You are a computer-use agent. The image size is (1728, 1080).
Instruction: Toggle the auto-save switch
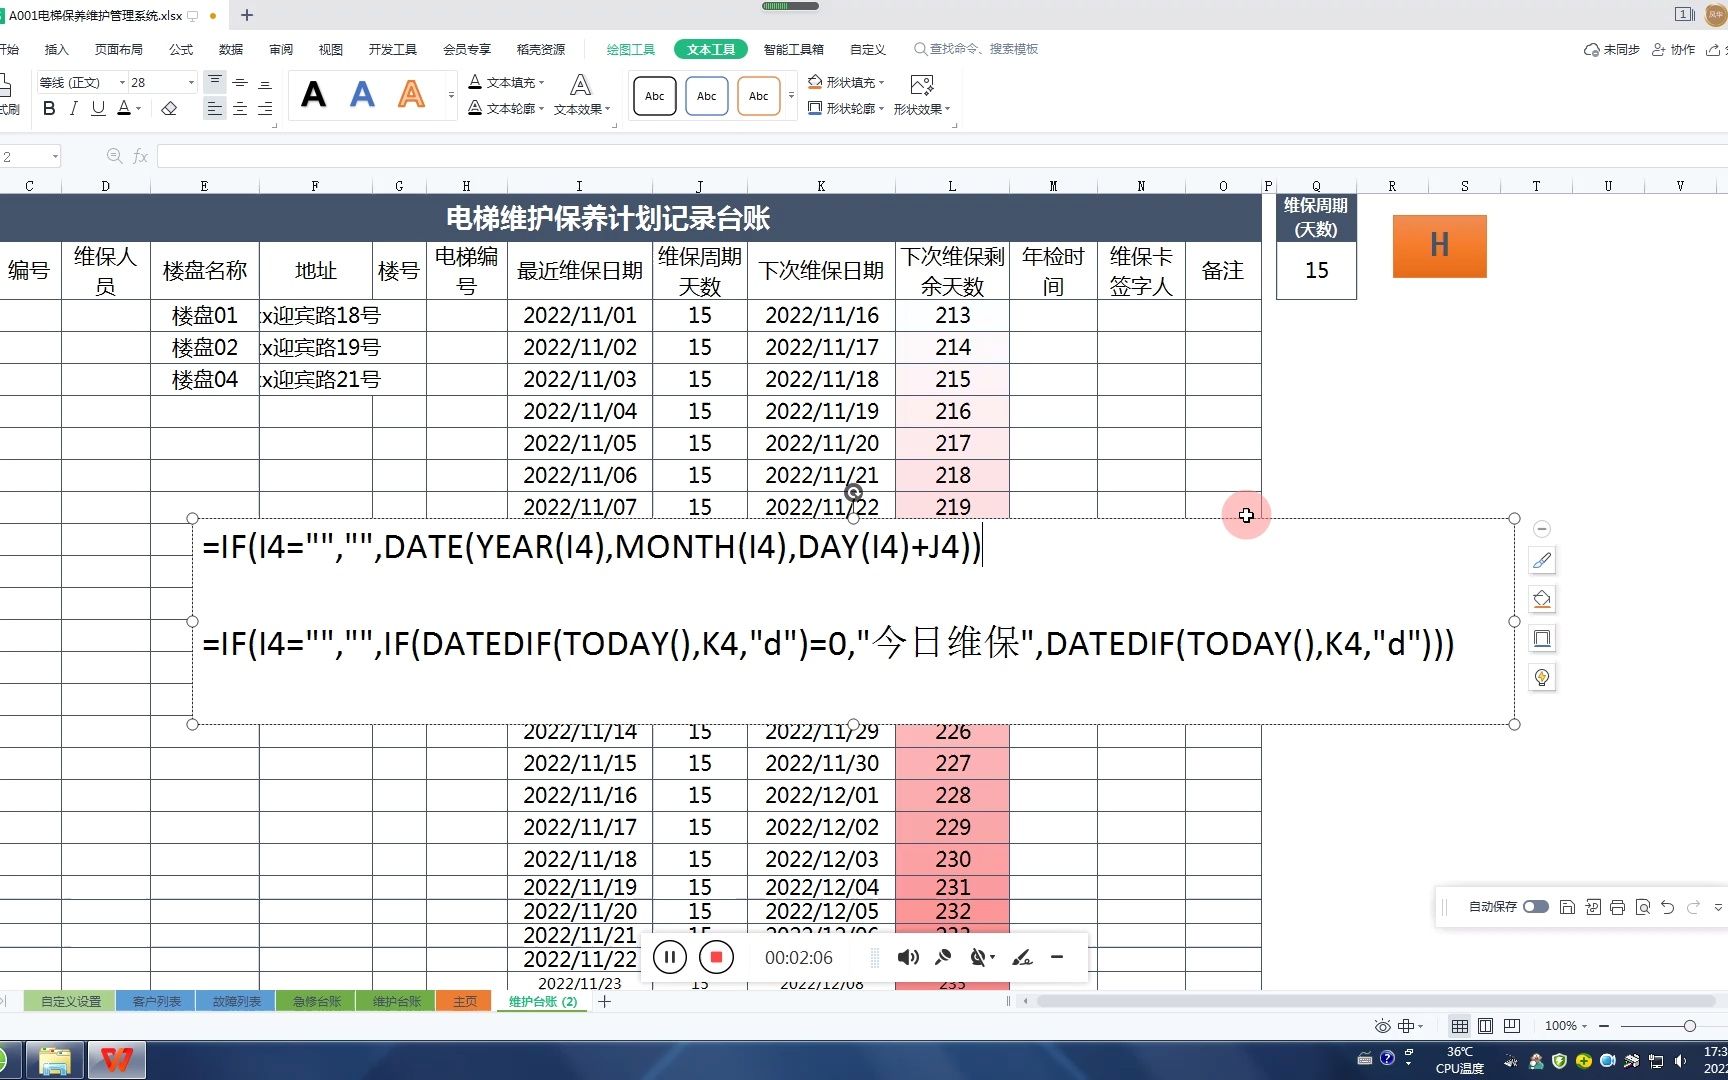pos(1536,907)
